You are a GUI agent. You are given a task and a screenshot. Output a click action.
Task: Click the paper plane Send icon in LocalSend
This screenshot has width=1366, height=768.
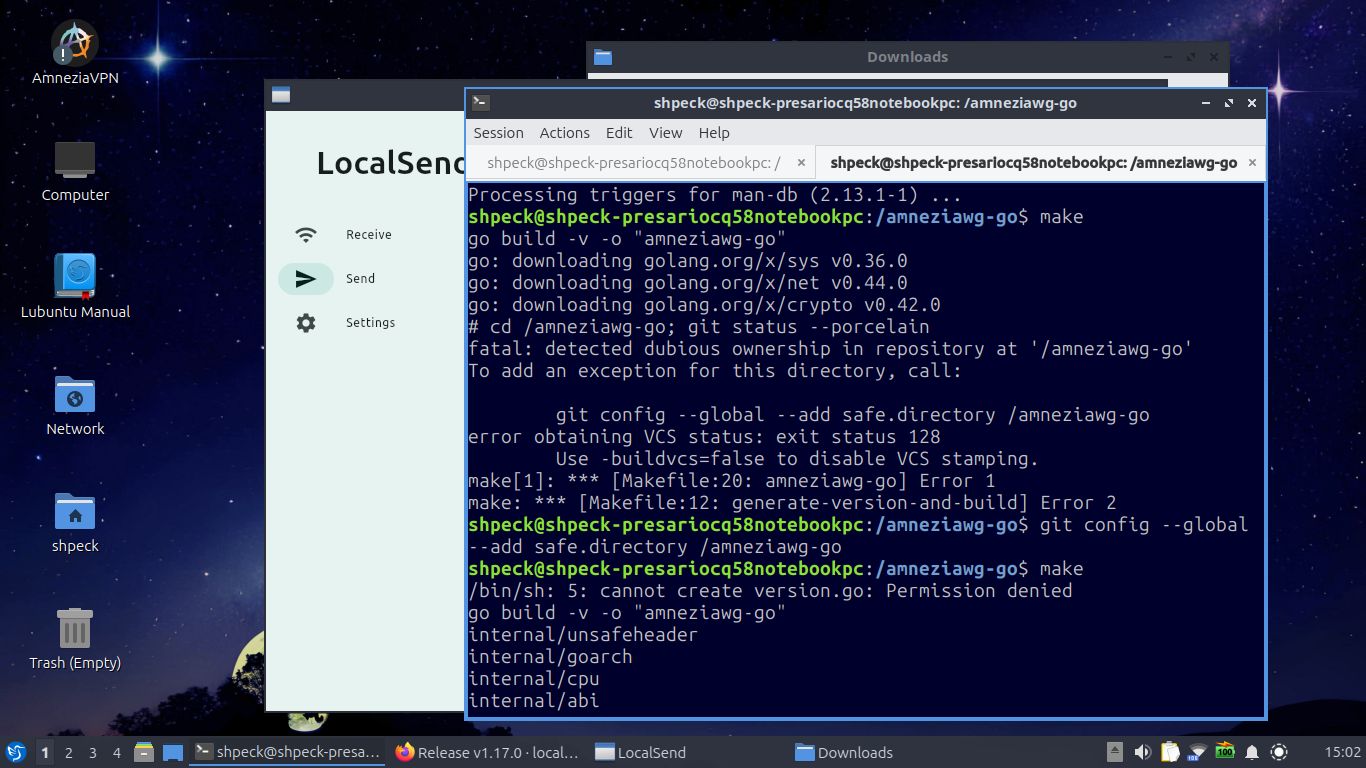click(306, 279)
